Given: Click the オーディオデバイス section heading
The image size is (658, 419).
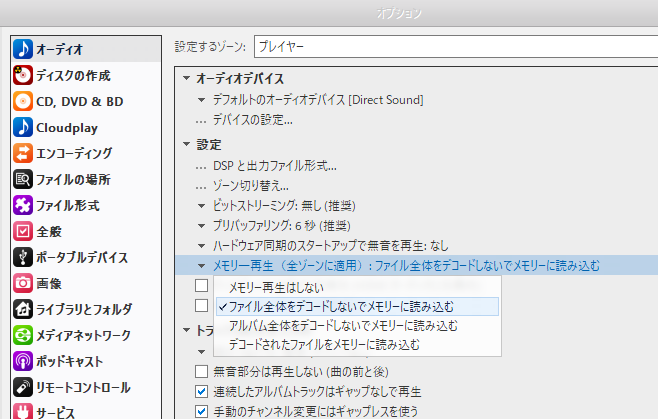Looking at the screenshot, I should (240, 79).
